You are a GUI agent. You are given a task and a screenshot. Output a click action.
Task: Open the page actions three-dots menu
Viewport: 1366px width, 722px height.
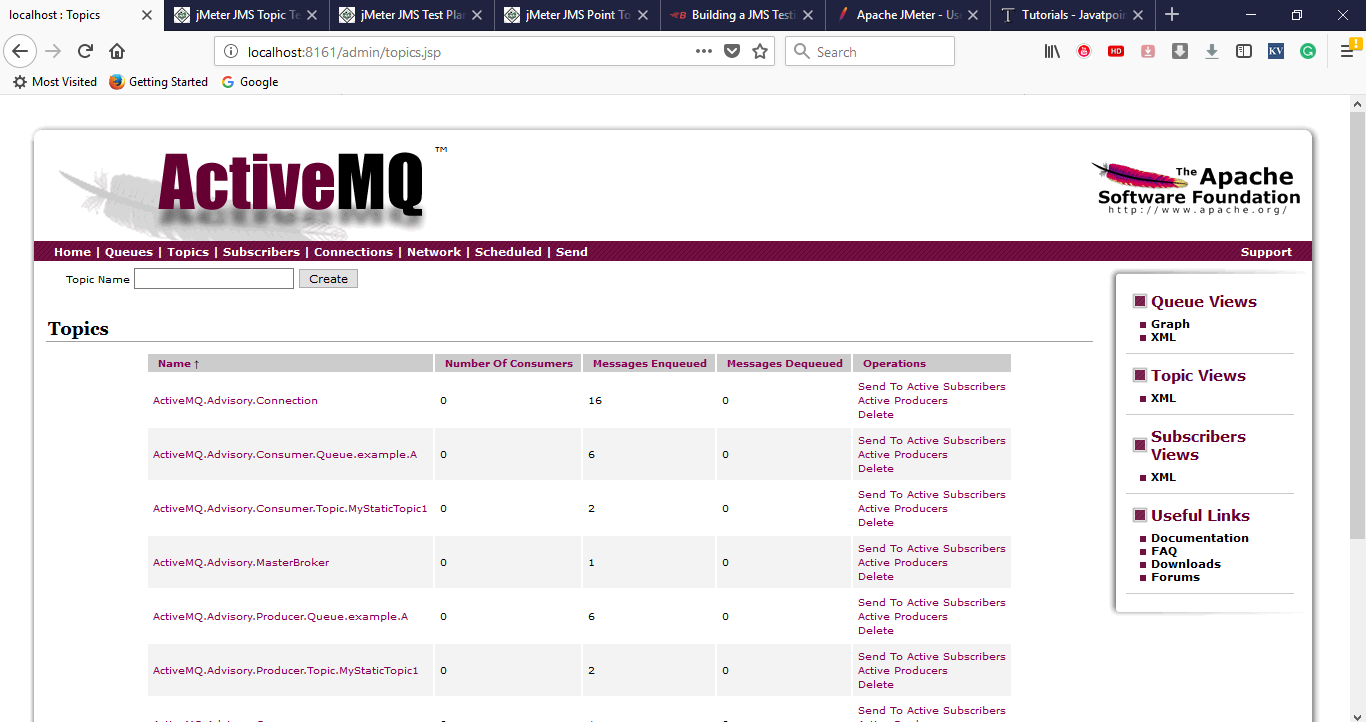pos(704,52)
